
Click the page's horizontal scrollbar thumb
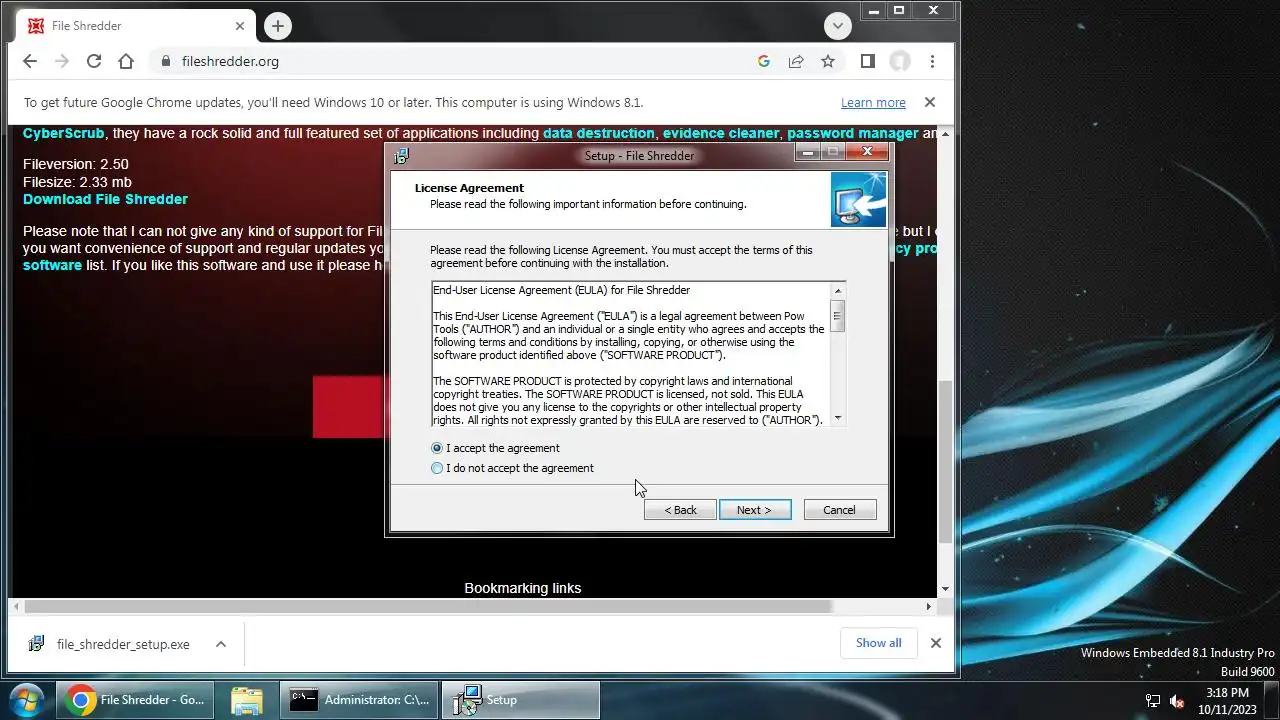[428, 606]
